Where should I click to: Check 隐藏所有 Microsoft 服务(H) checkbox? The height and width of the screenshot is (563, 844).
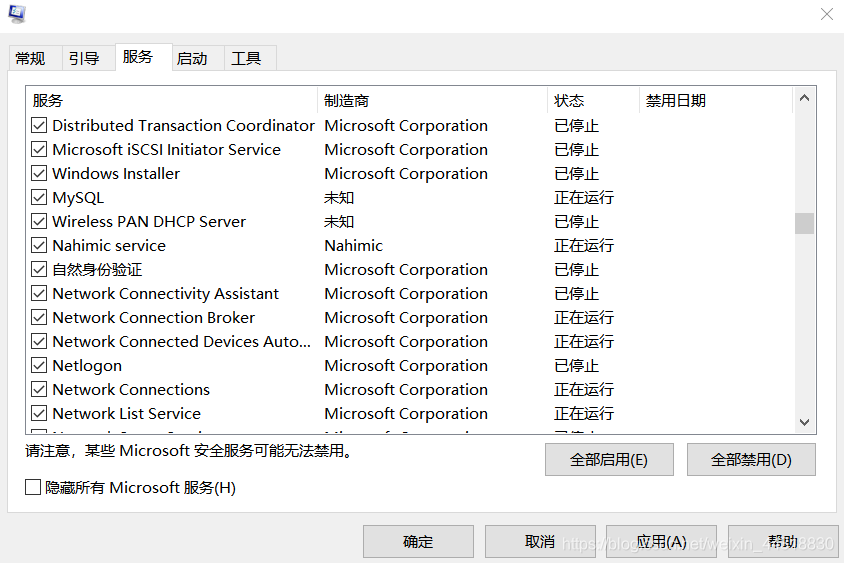pyautogui.click(x=33, y=487)
